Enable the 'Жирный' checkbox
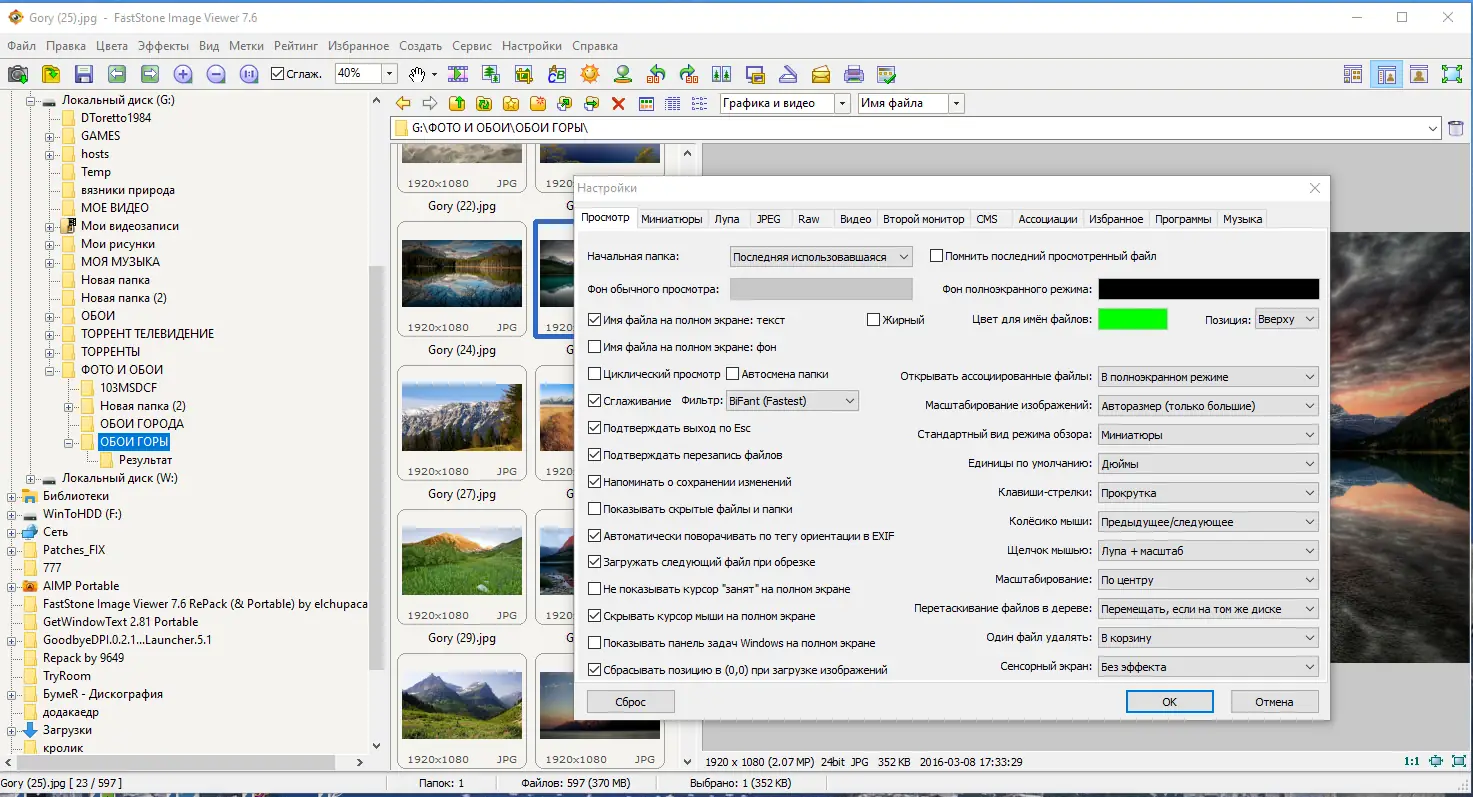The width and height of the screenshot is (1473, 797). pos(873,318)
